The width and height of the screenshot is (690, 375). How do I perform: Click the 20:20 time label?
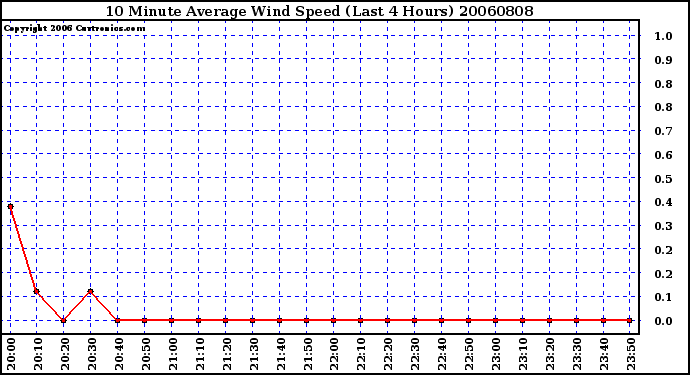pyautogui.click(x=65, y=354)
